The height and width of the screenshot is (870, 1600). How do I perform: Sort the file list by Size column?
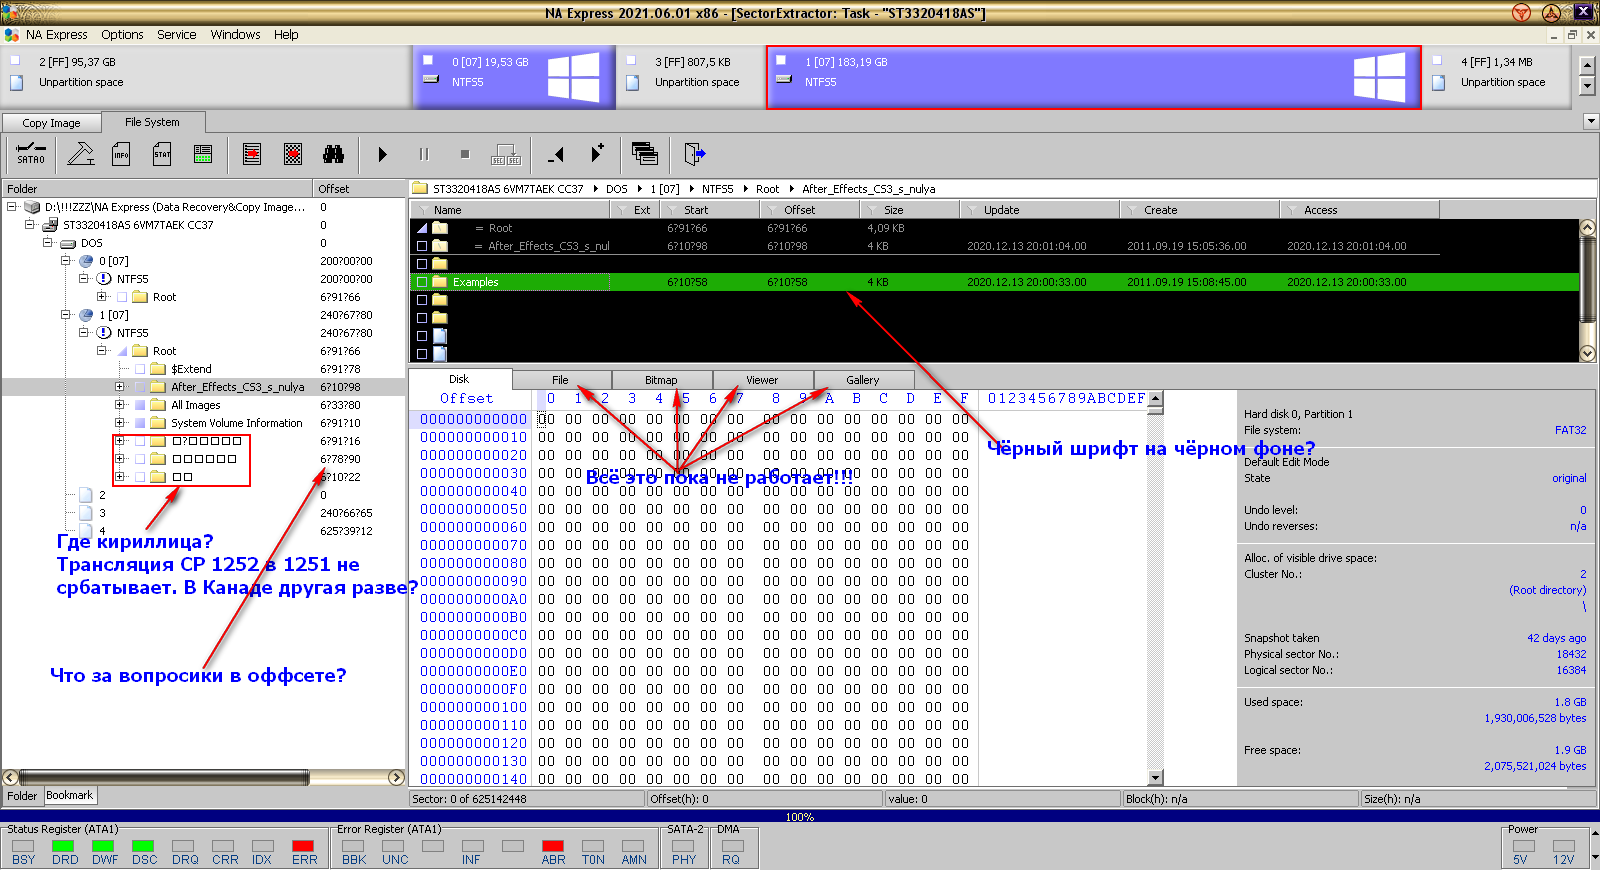click(893, 210)
